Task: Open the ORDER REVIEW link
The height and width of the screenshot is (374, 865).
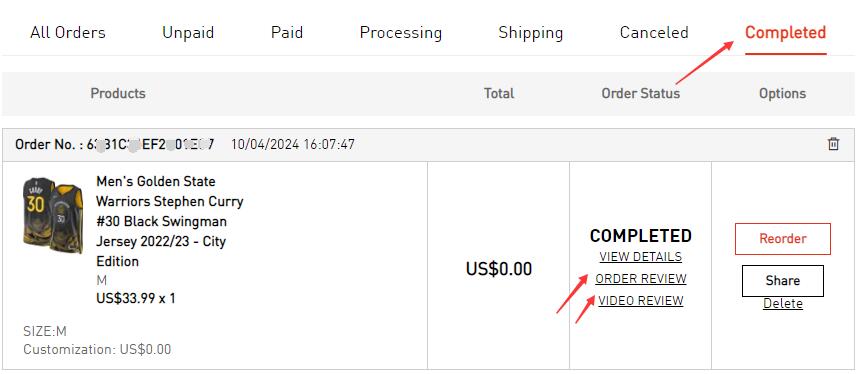Action: (x=640, y=279)
